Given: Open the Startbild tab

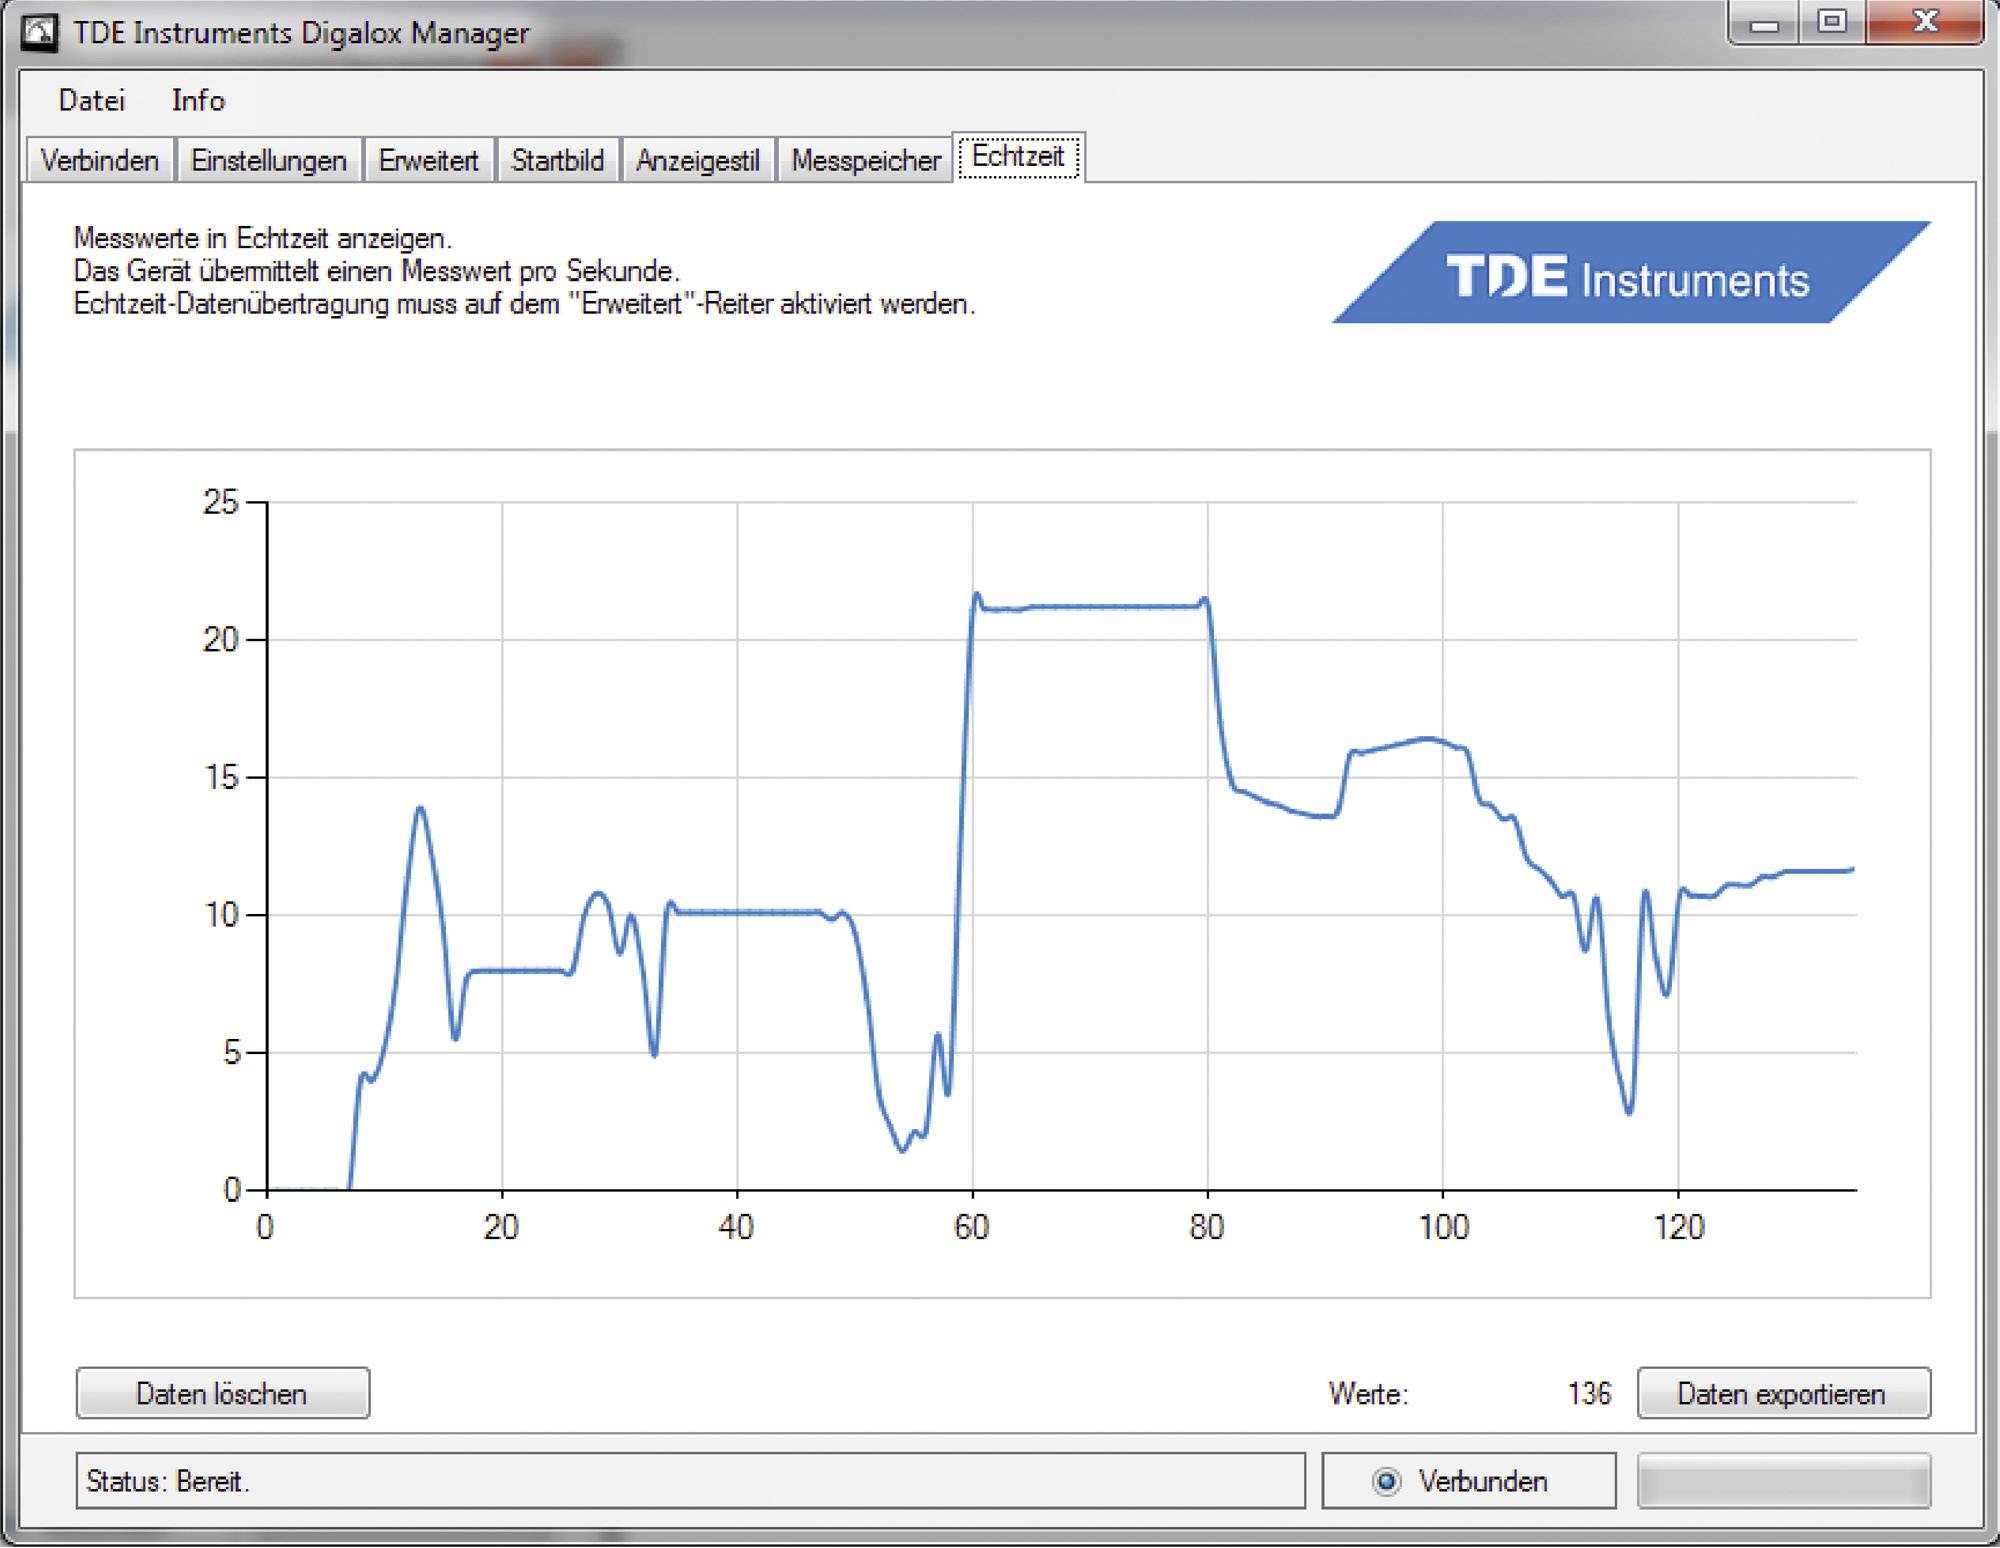Looking at the screenshot, I should coord(557,160).
